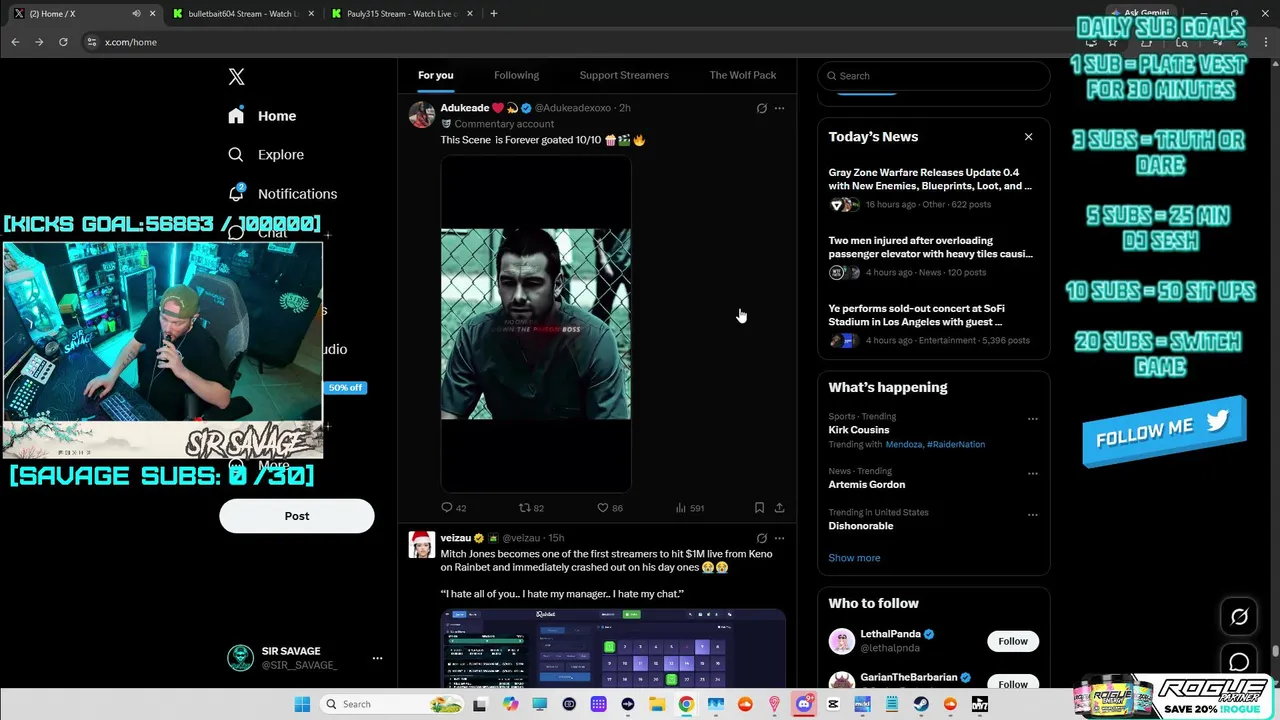
Task: Open more options for the Artemis Gordon trend
Action: [x=1033, y=473]
